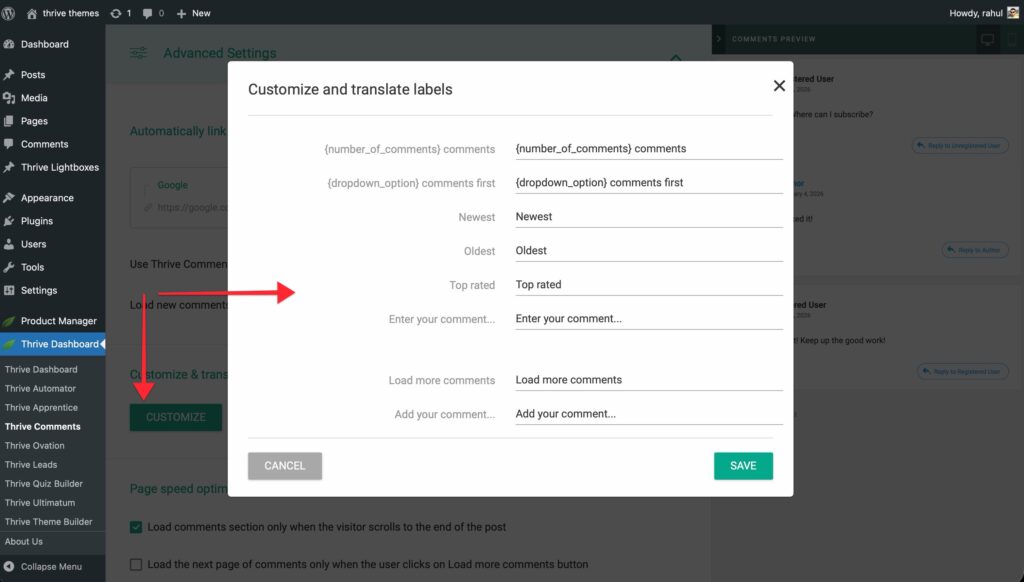Screen dimensions: 1024x582
Task: Open Thrive Leads submenu item
Action: click(x=31, y=465)
